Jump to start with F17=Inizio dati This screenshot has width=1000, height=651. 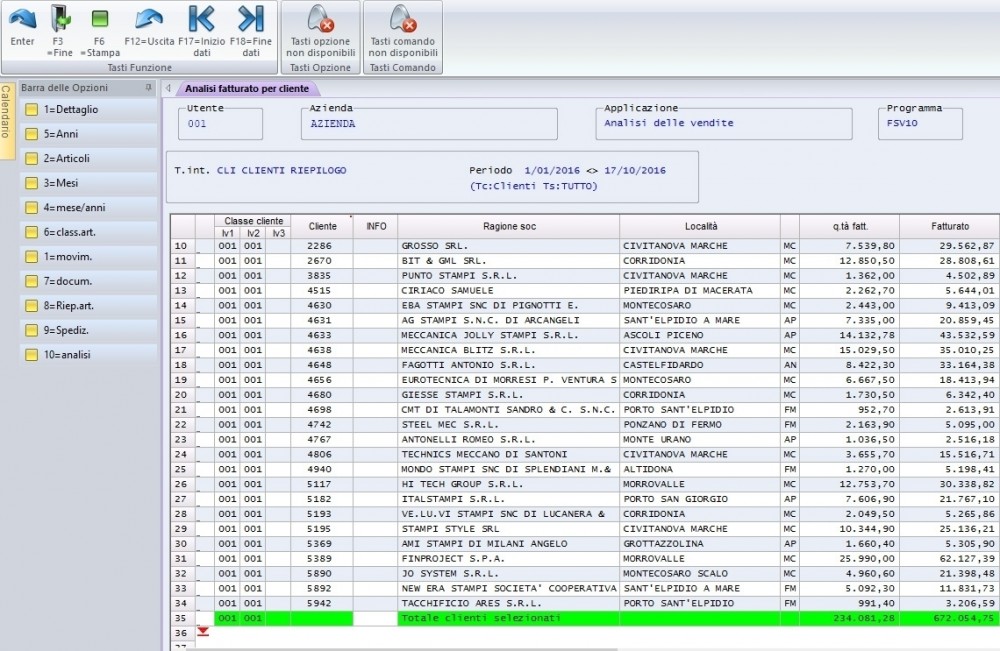(201, 19)
